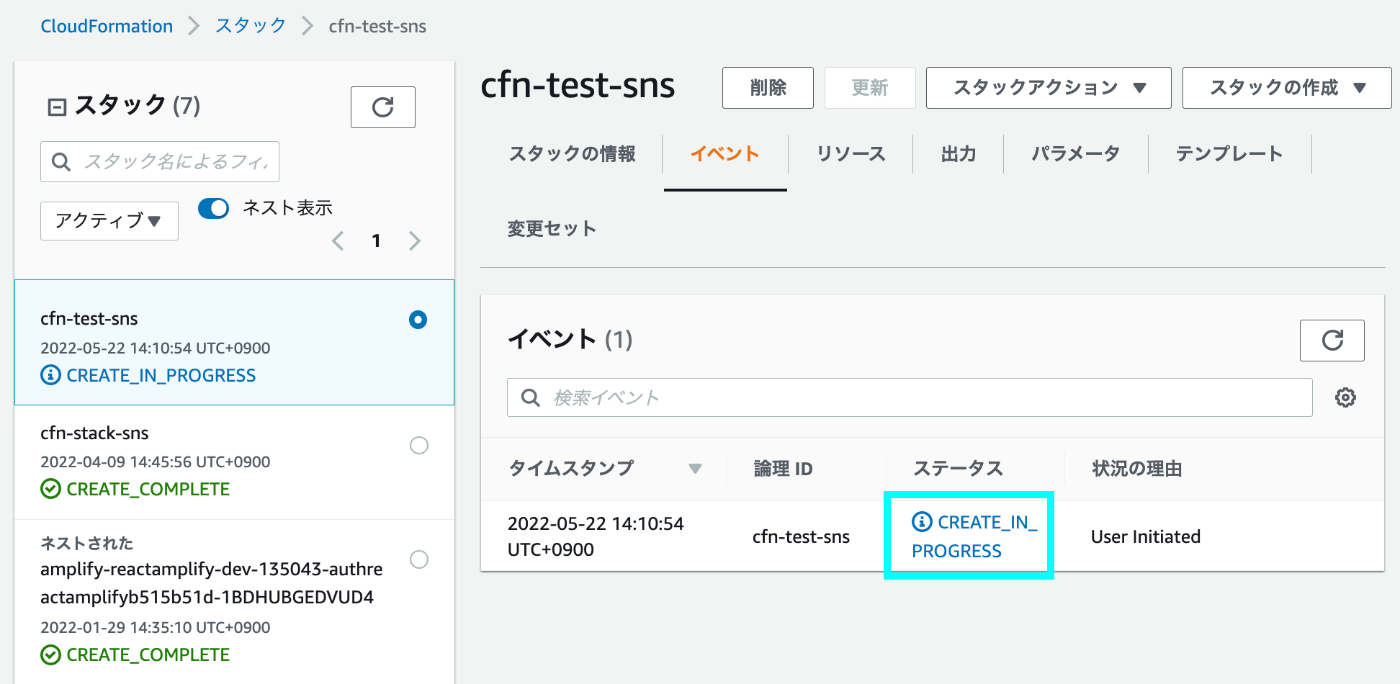Select cfn-stack-sns stack name in list
Image resolution: width=1400 pixels, height=684 pixels.
pos(94,433)
